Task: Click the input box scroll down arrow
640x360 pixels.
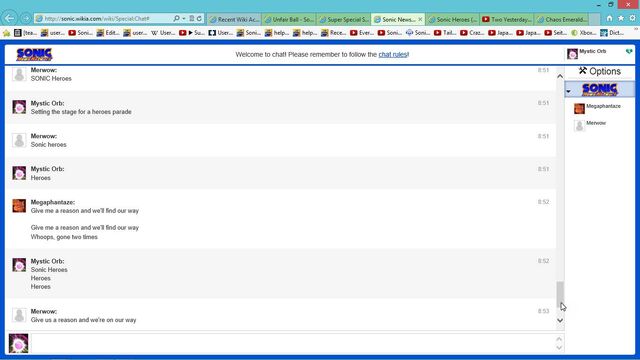Action: pos(559,348)
